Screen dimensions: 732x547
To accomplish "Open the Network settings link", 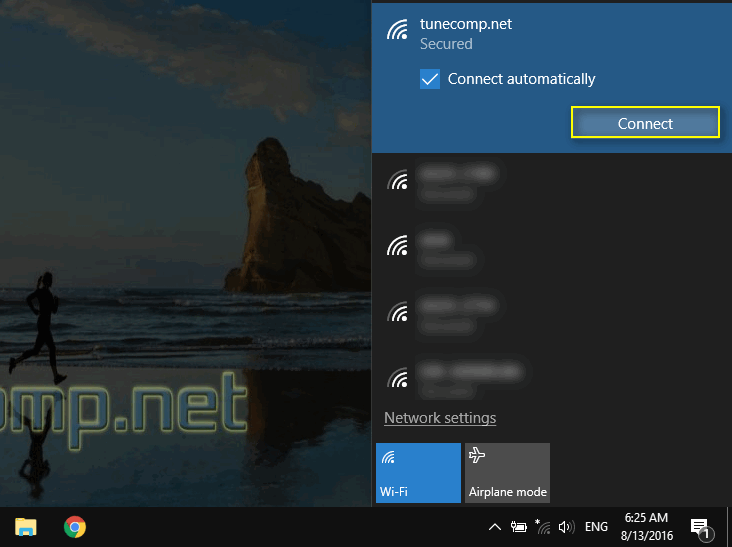I will click(x=440, y=418).
